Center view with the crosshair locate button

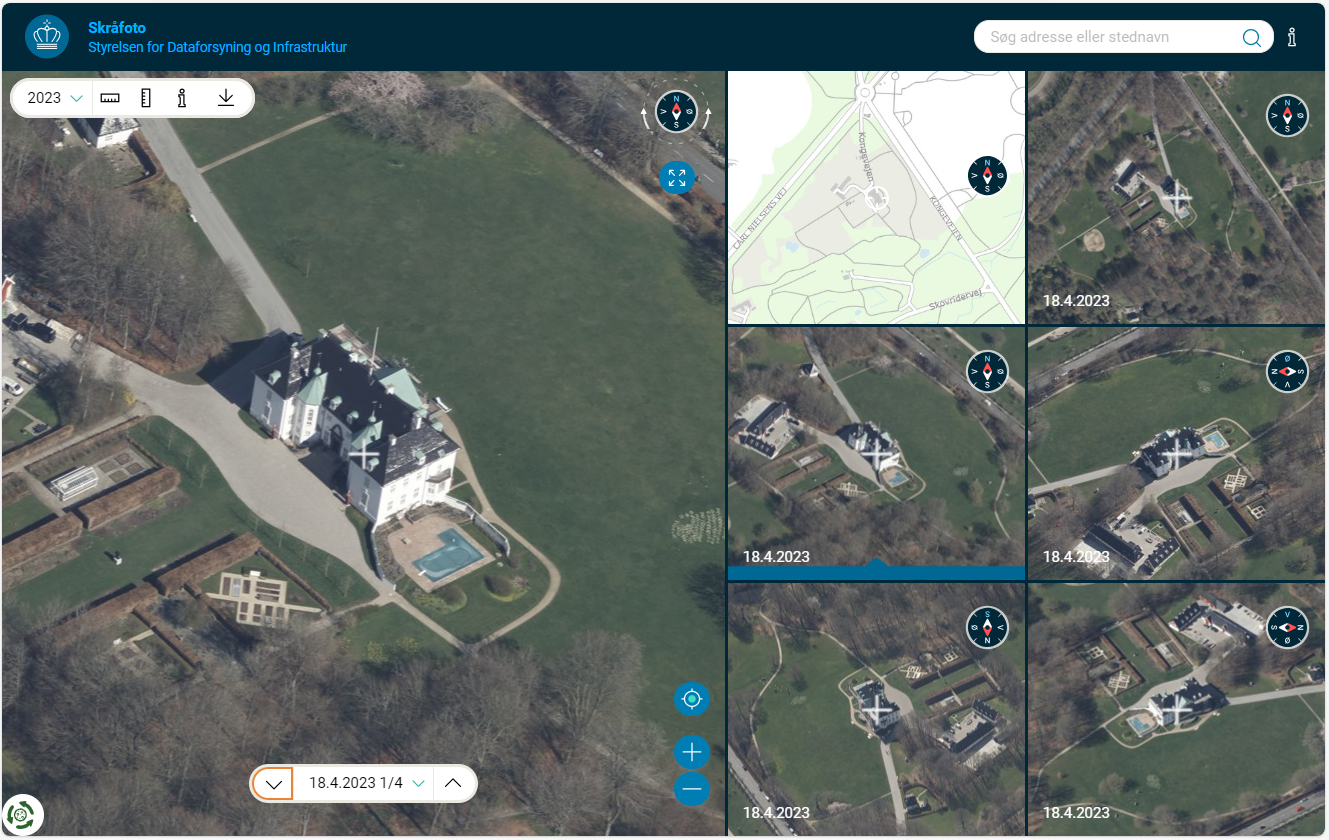point(691,698)
